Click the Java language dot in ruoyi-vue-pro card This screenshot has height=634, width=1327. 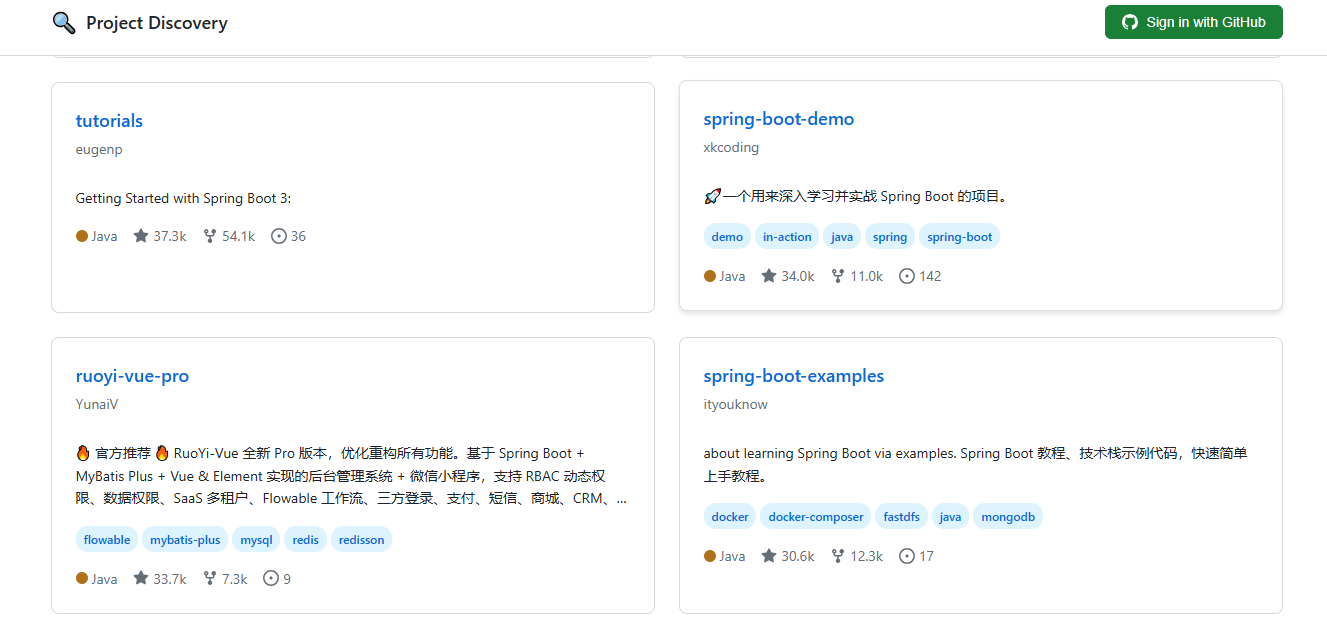point(82,578)
